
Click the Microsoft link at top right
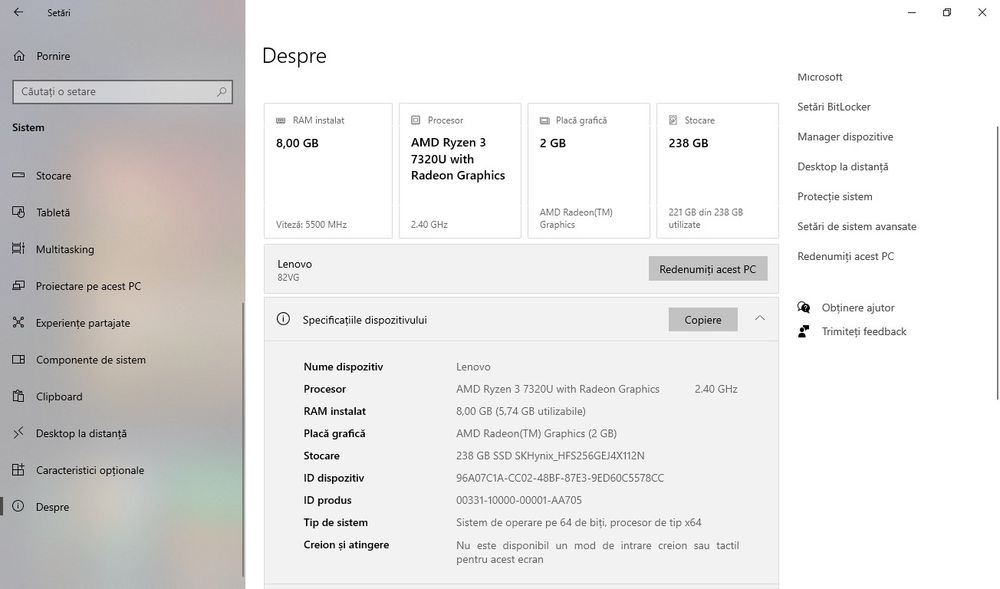[x=820, y=77]
